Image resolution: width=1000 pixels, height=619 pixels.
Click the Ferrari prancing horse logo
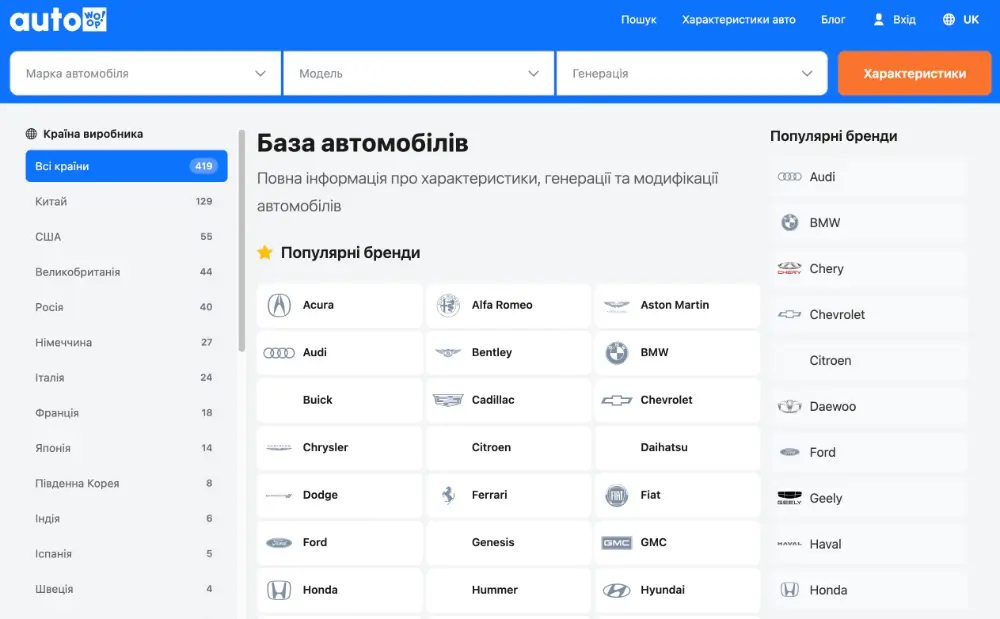tap(448, 495)
